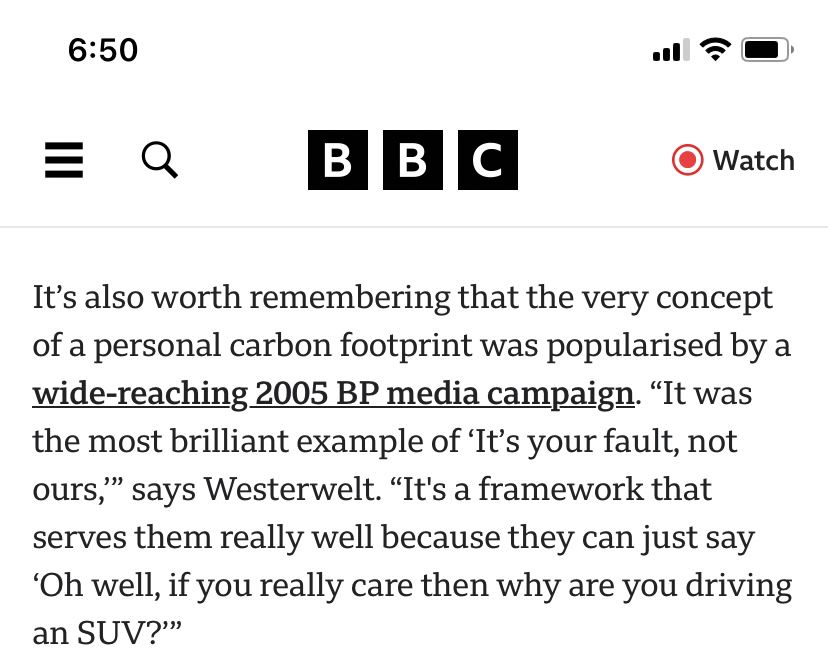Expand the site menu with the three lines
Screen dimensions: 828x663
coord(64,160)
